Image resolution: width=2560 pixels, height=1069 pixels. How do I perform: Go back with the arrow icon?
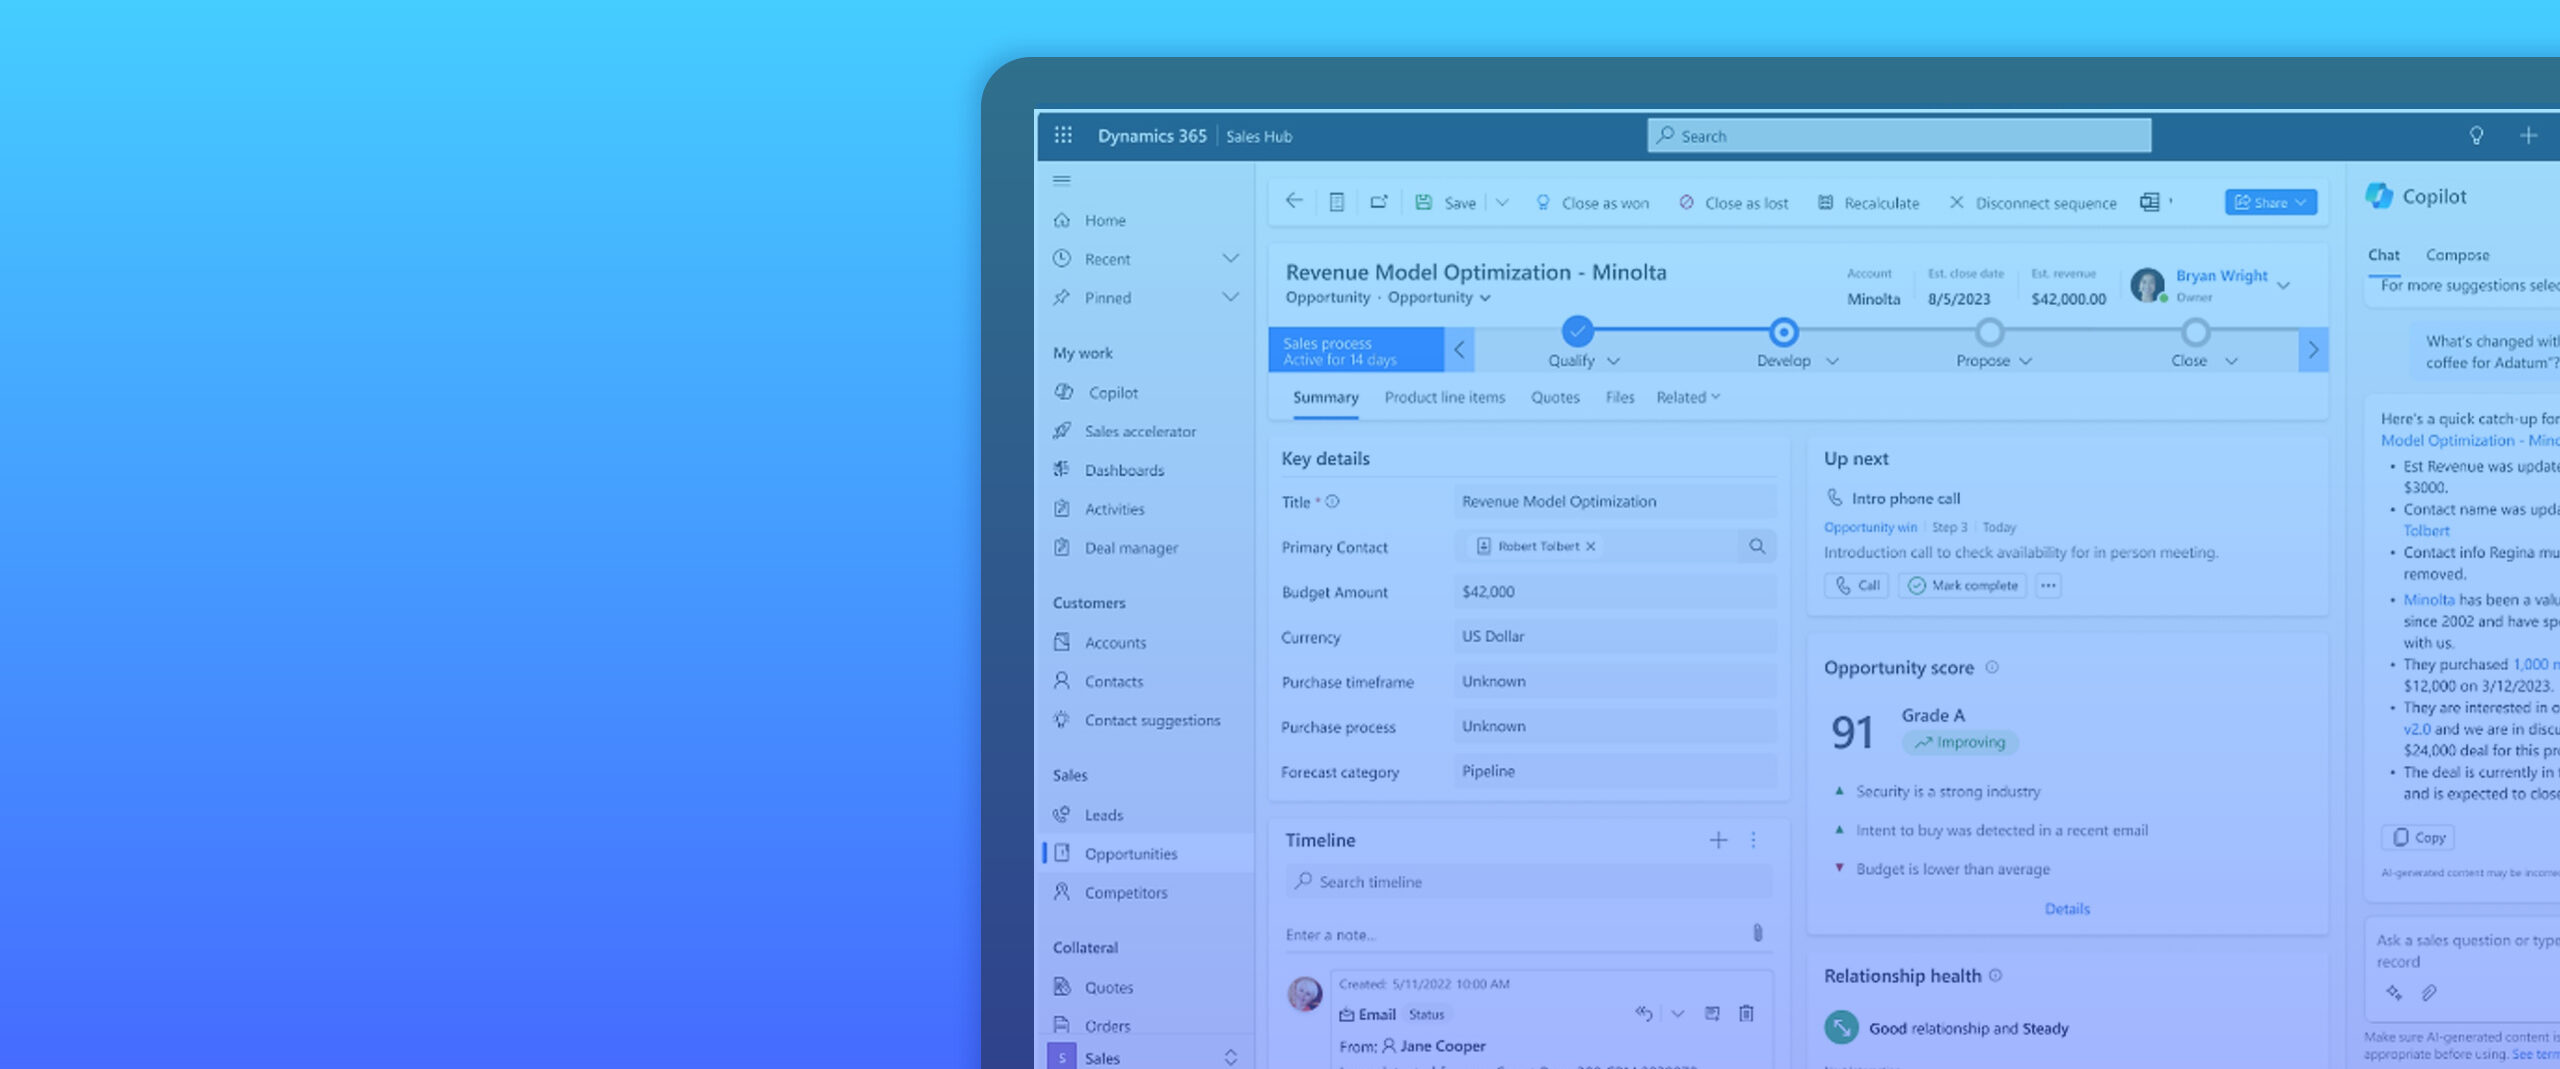click(1294, 201)
